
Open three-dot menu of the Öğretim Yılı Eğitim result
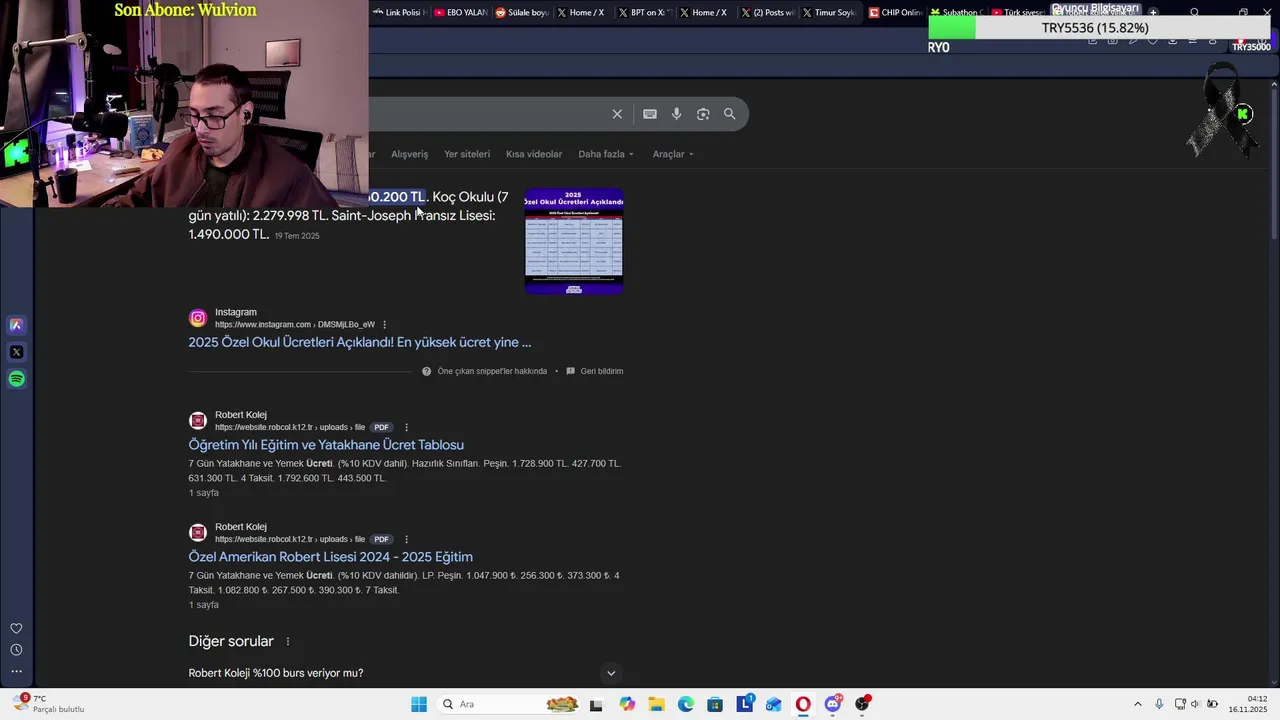coord(406,427)
